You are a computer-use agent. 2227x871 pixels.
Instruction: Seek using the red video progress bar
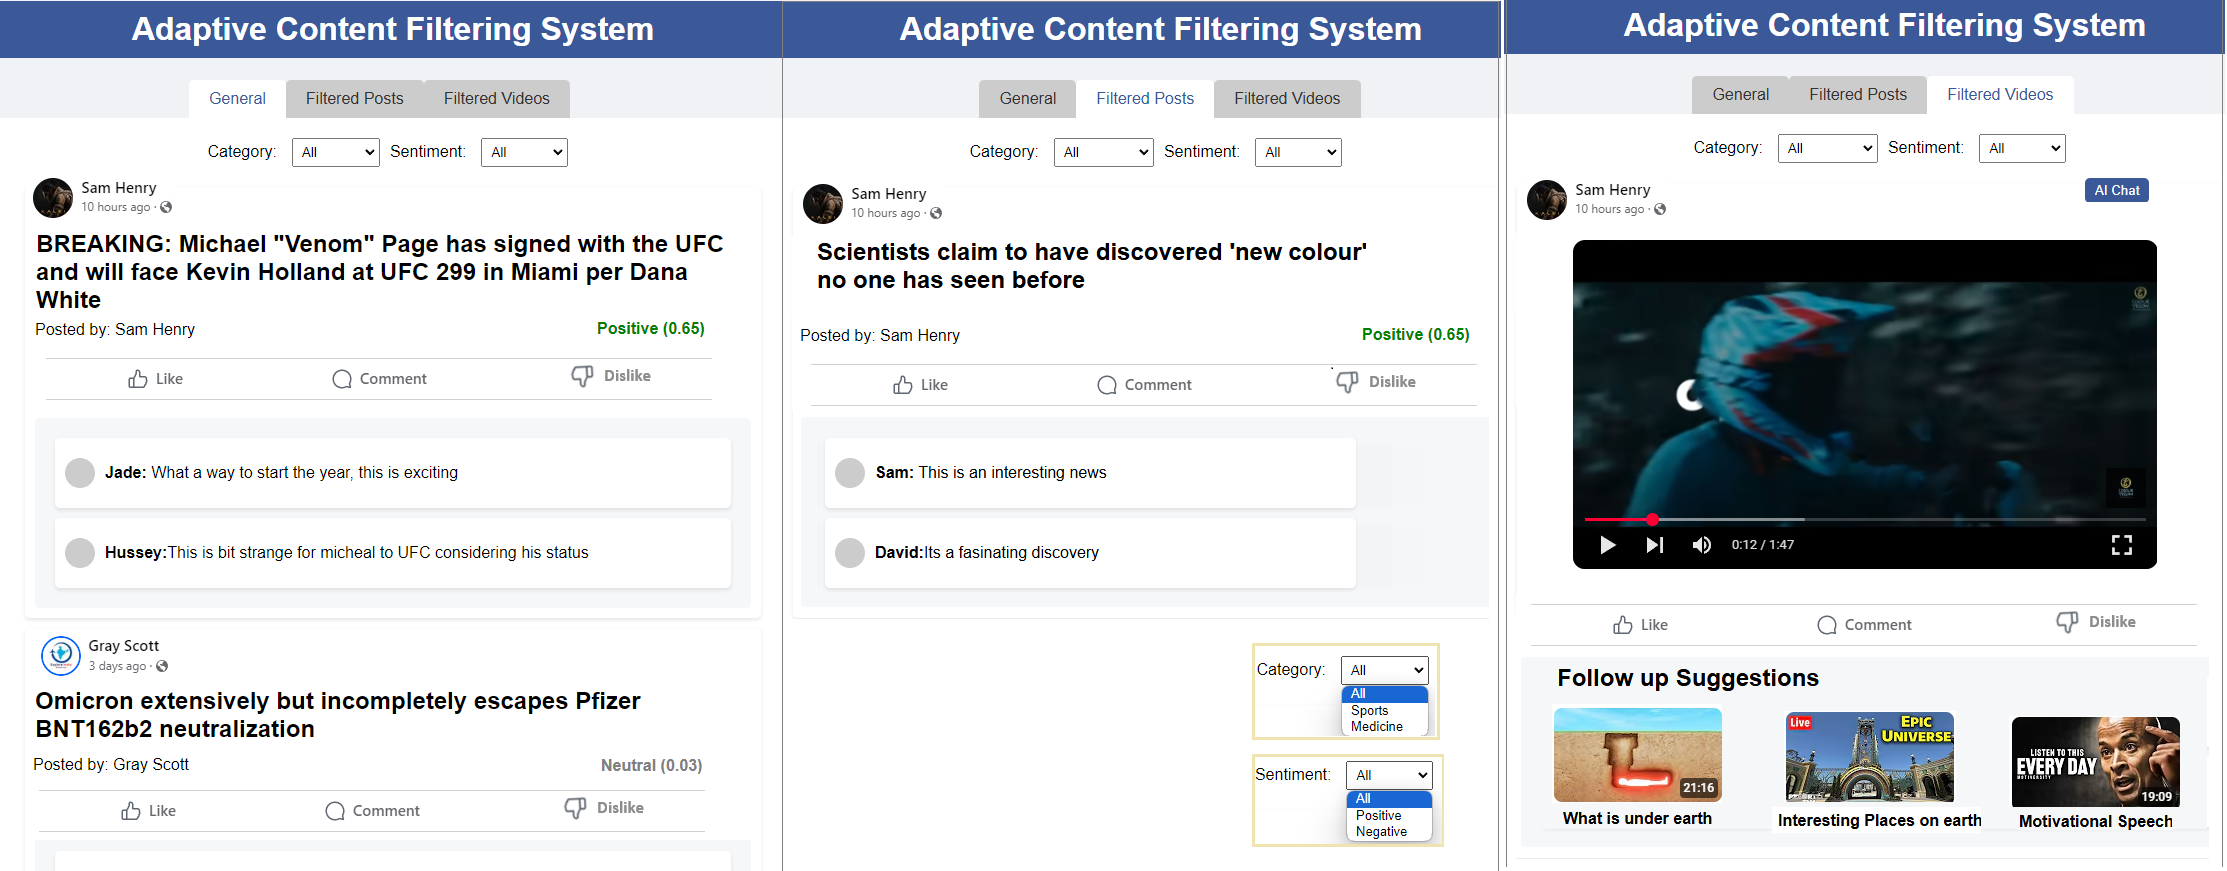click(1652, 519)
